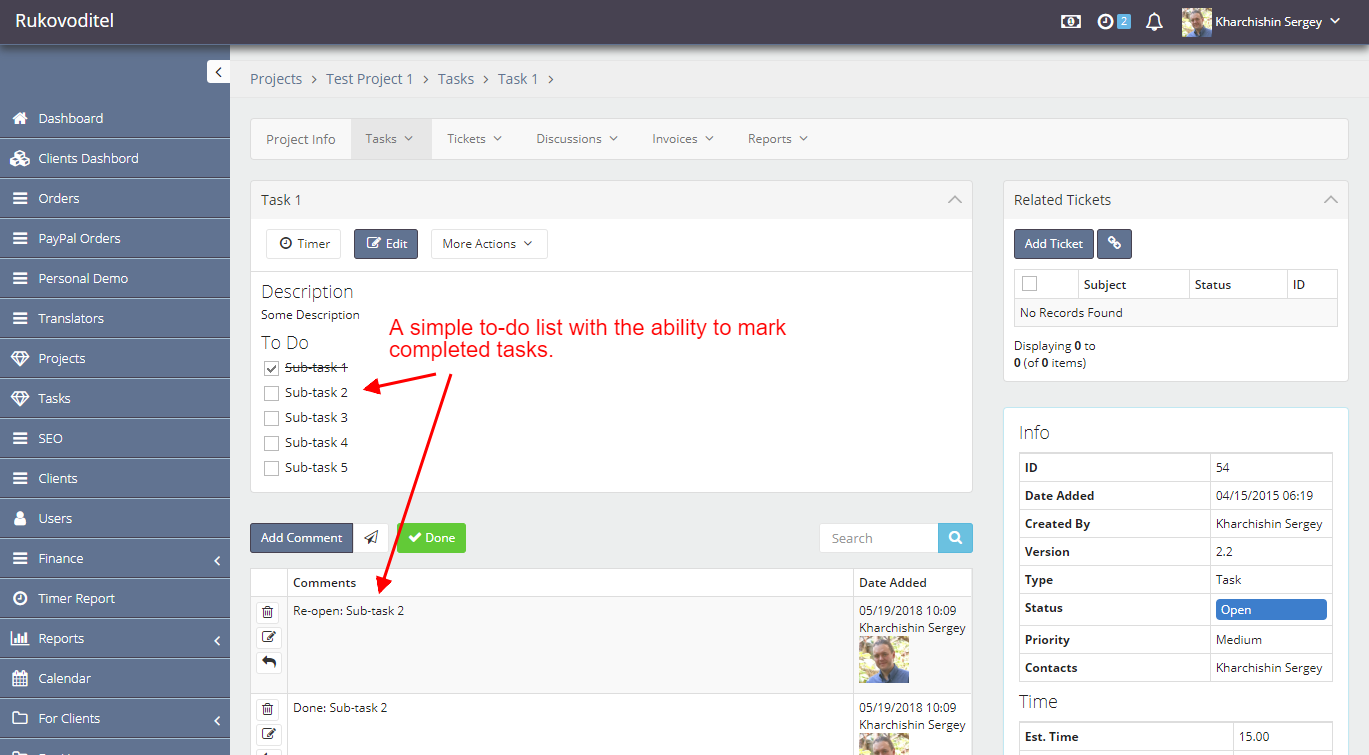Click the Translators list icon
This screenshot has width=1369, height=755.
tap(19, 318)
